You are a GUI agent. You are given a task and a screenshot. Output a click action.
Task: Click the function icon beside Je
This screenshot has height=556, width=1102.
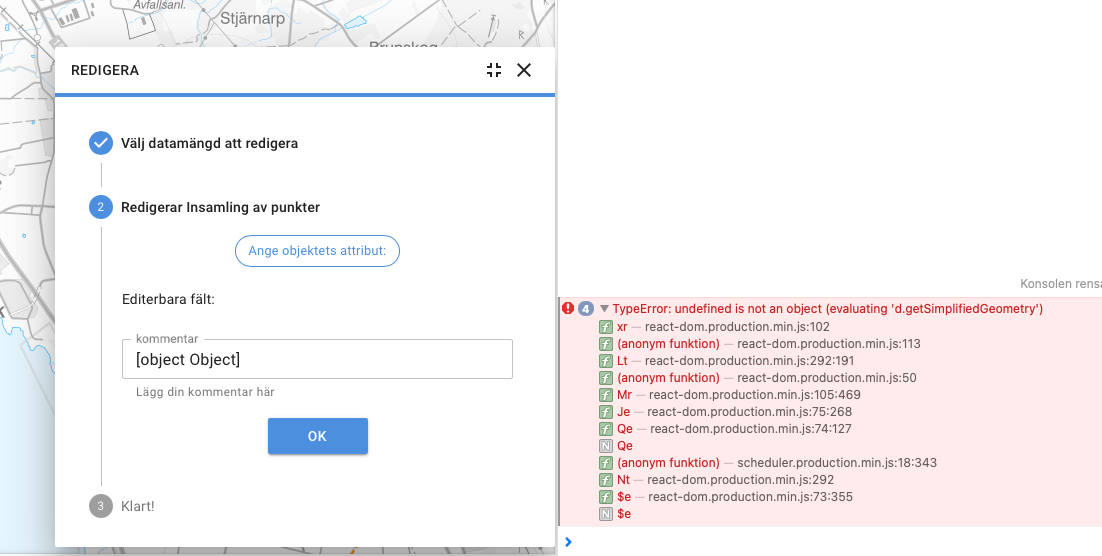(606, 412)
